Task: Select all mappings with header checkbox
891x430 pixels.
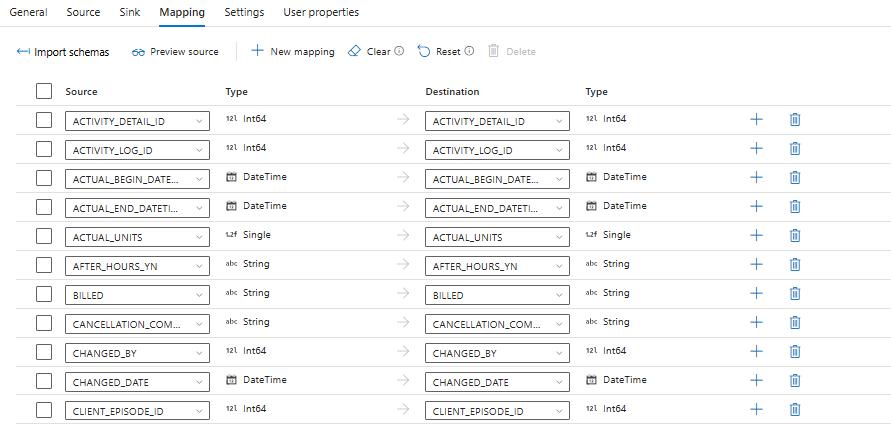Action: click(44, 91)
